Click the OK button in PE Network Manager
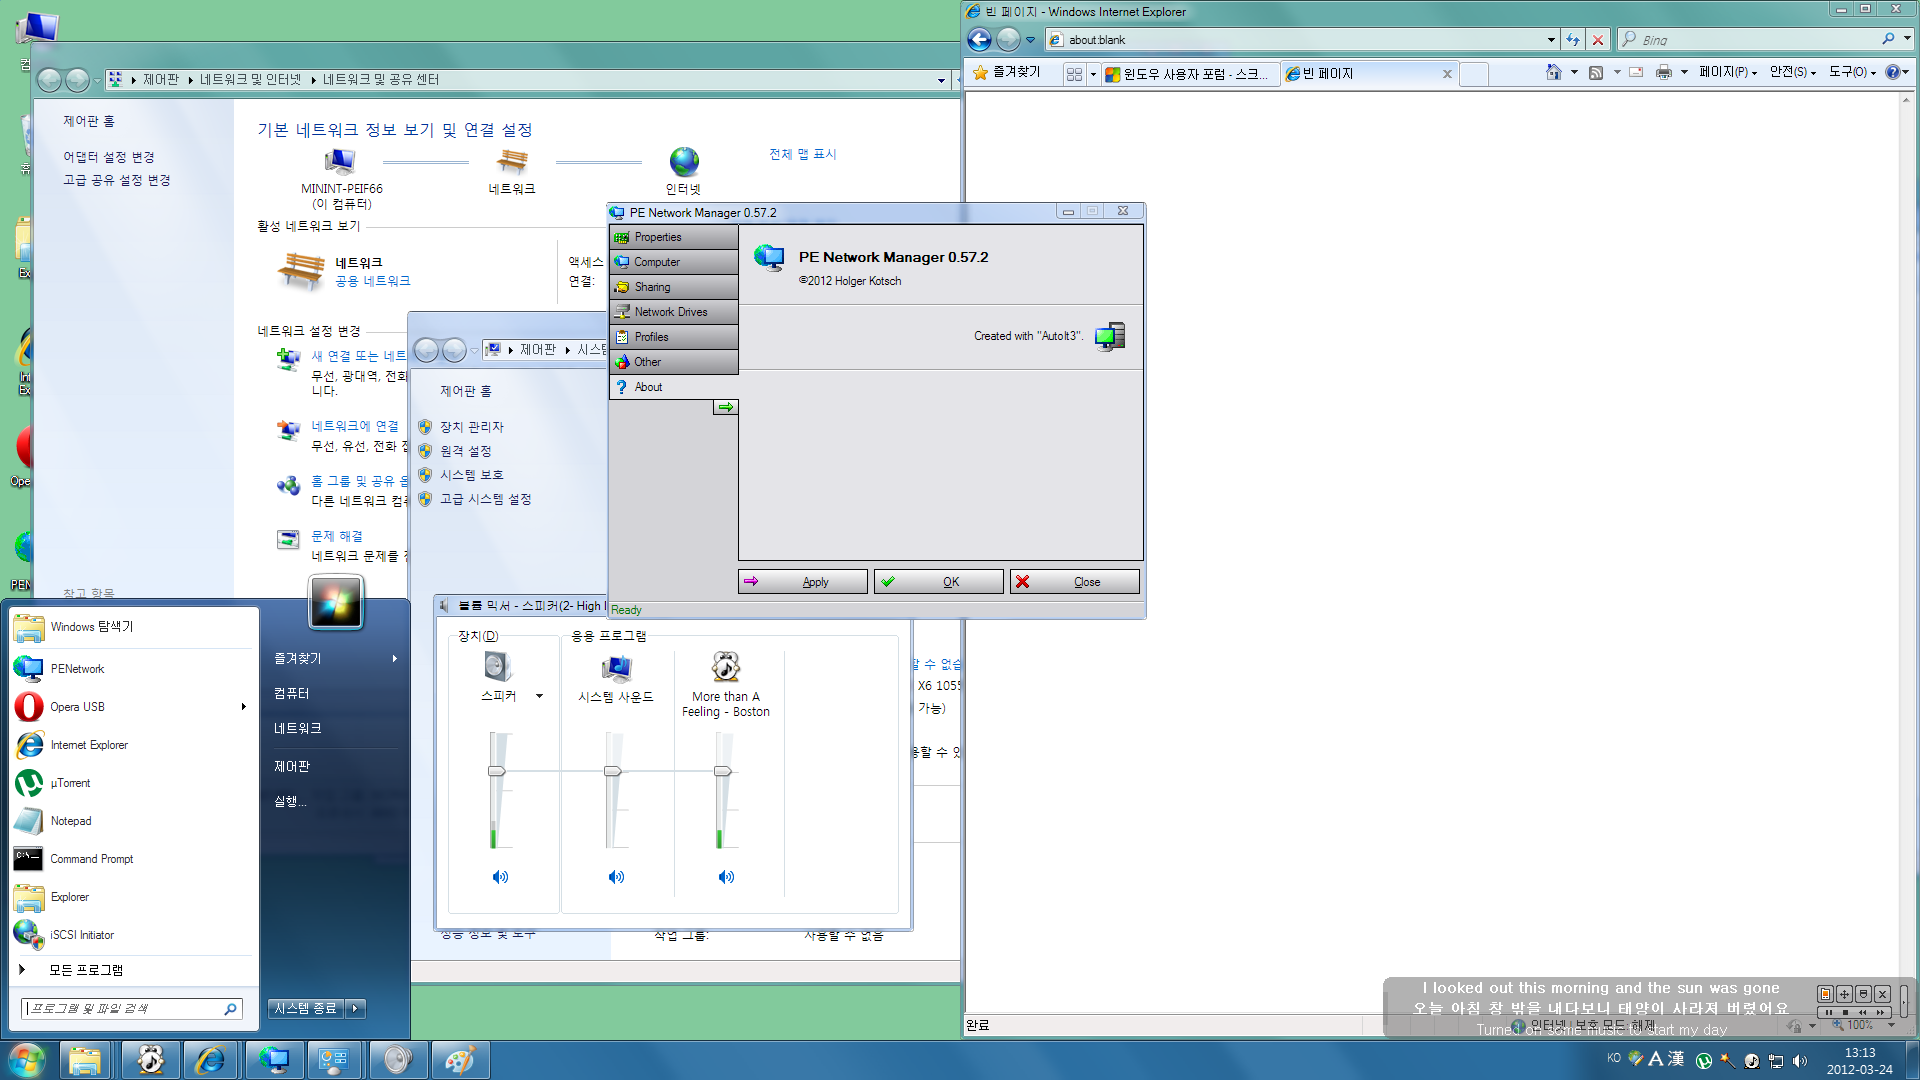Viewport: 1920px width, 1080px height. coord(938,582)
